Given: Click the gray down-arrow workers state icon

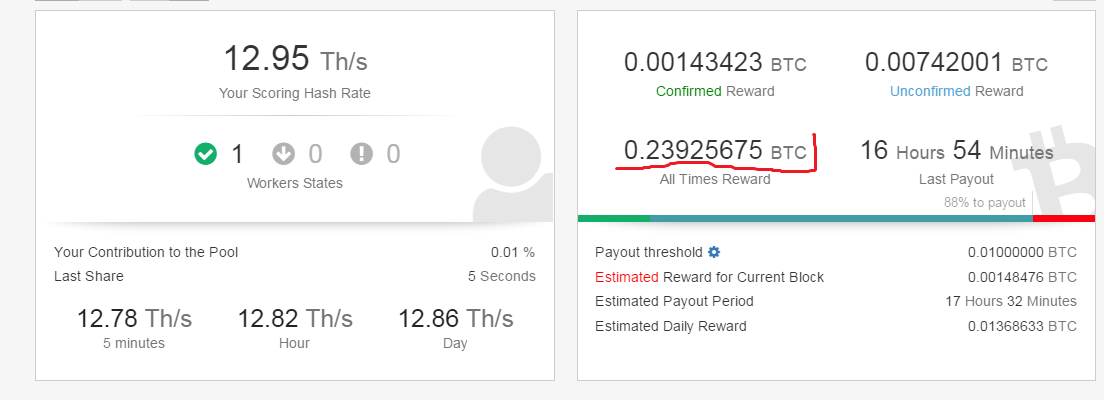Looking at the screenshot, I should 284,154.
